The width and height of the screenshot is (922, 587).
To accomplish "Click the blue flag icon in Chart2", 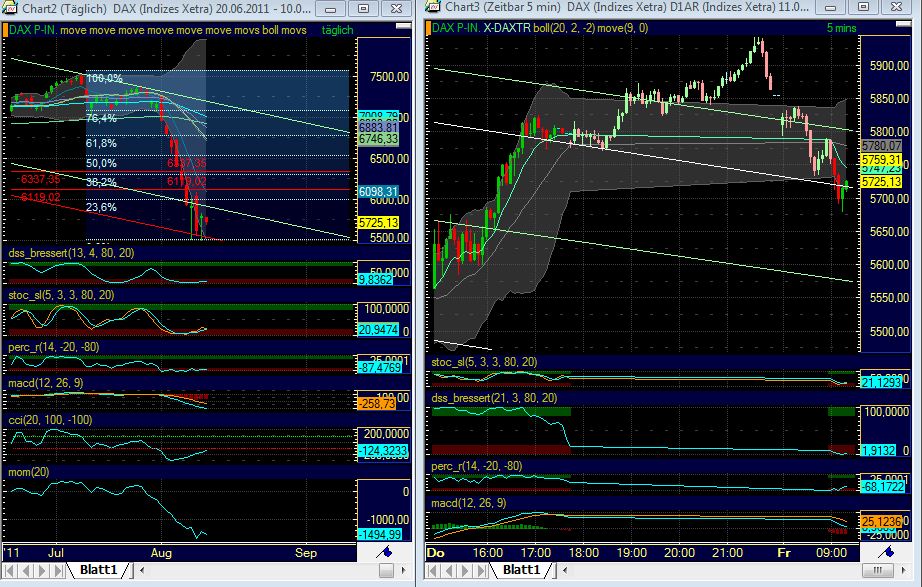I will coord(385,552).
